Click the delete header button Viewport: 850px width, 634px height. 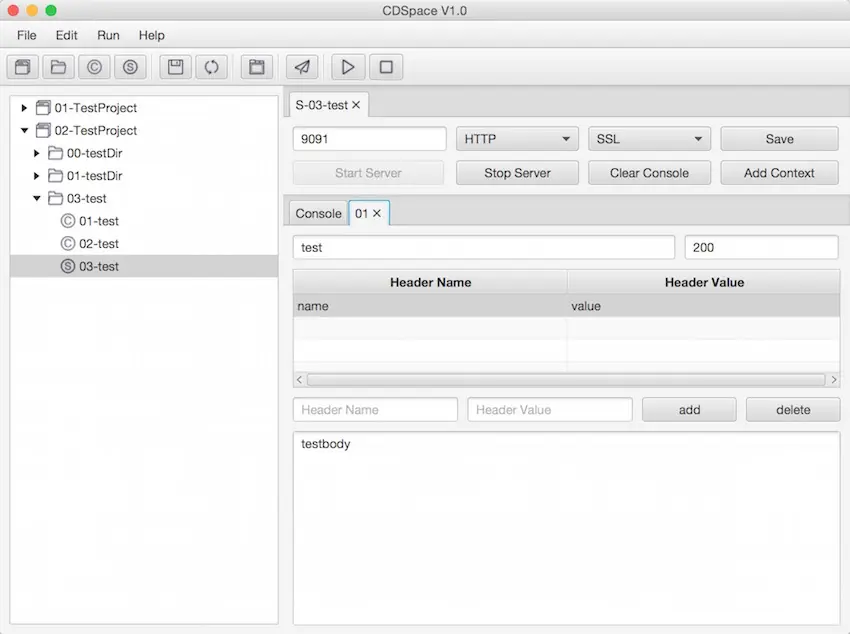pyautogui.click(x=793, y=410)
